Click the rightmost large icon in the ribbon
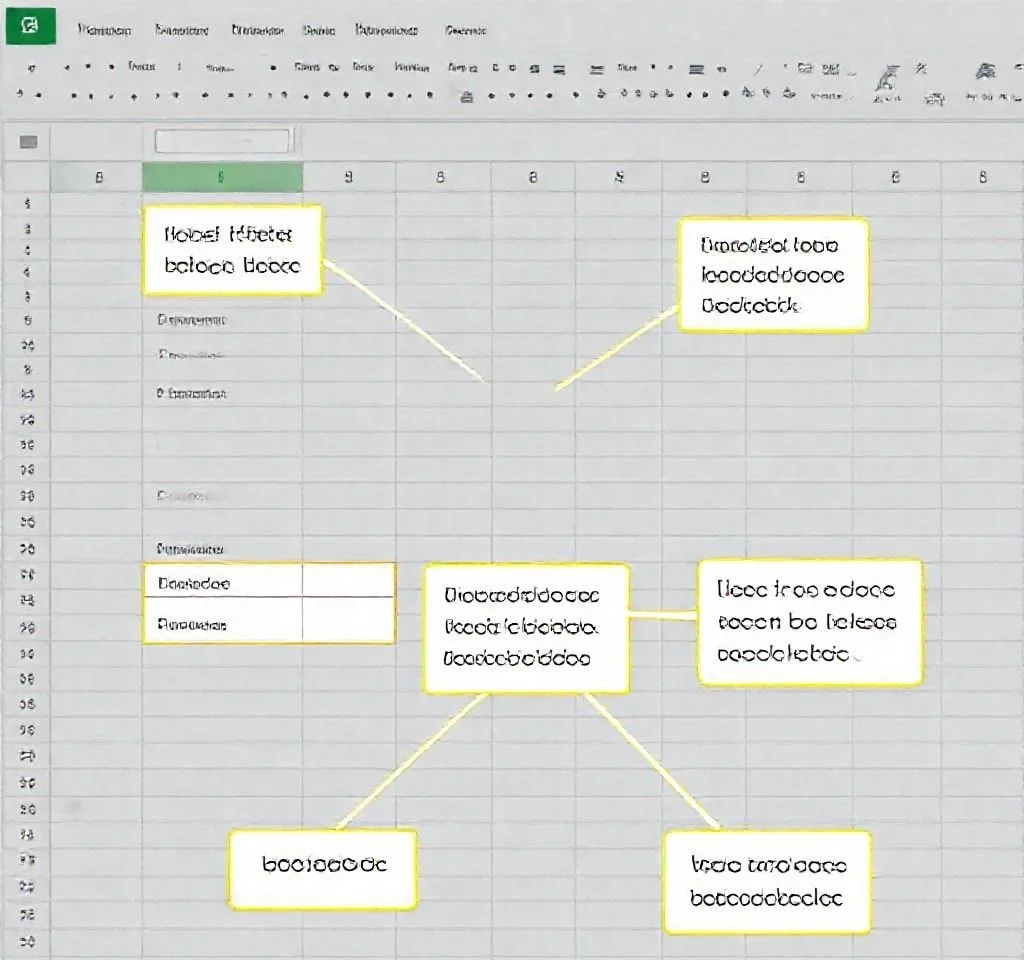The image size is (1024, 960). (985, 71)
